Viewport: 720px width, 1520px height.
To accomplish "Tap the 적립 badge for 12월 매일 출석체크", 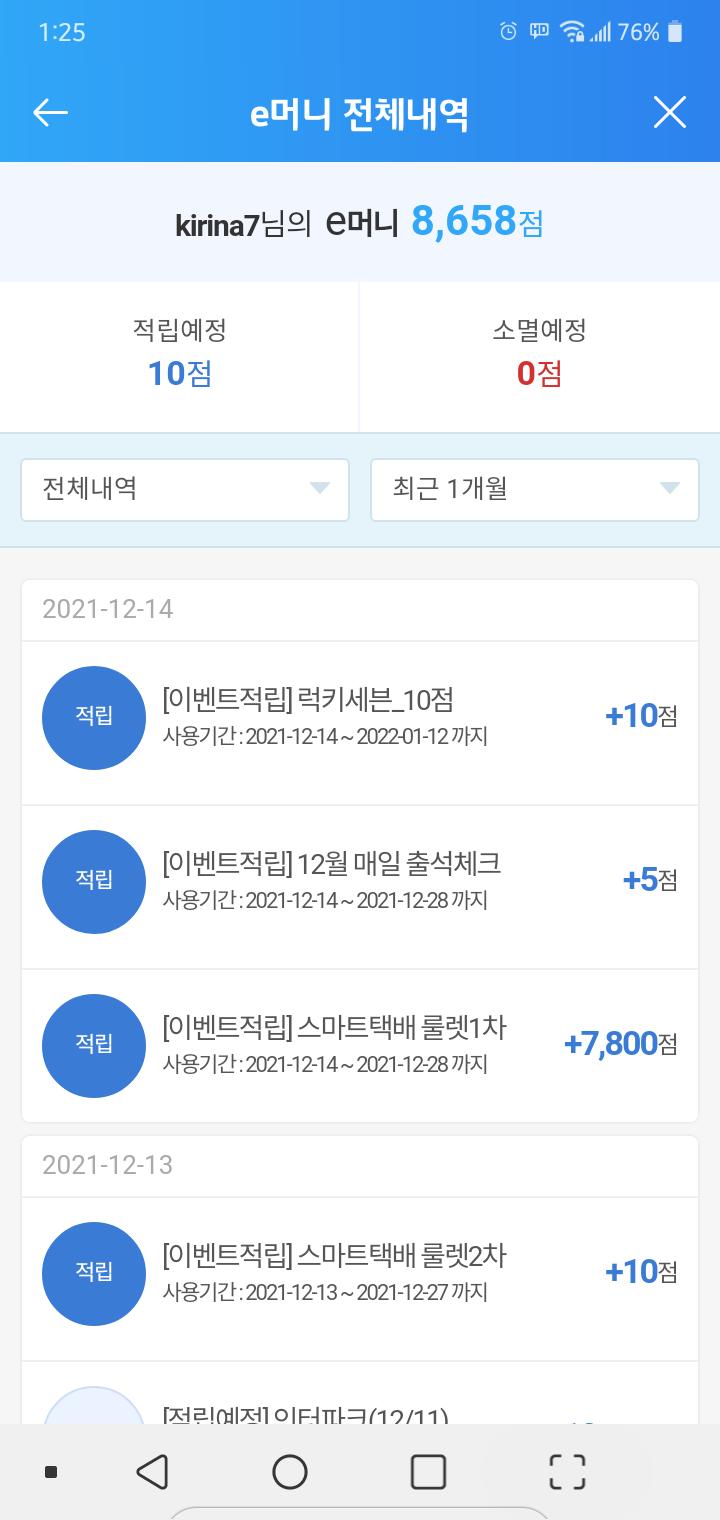I will tap(94, 881).
